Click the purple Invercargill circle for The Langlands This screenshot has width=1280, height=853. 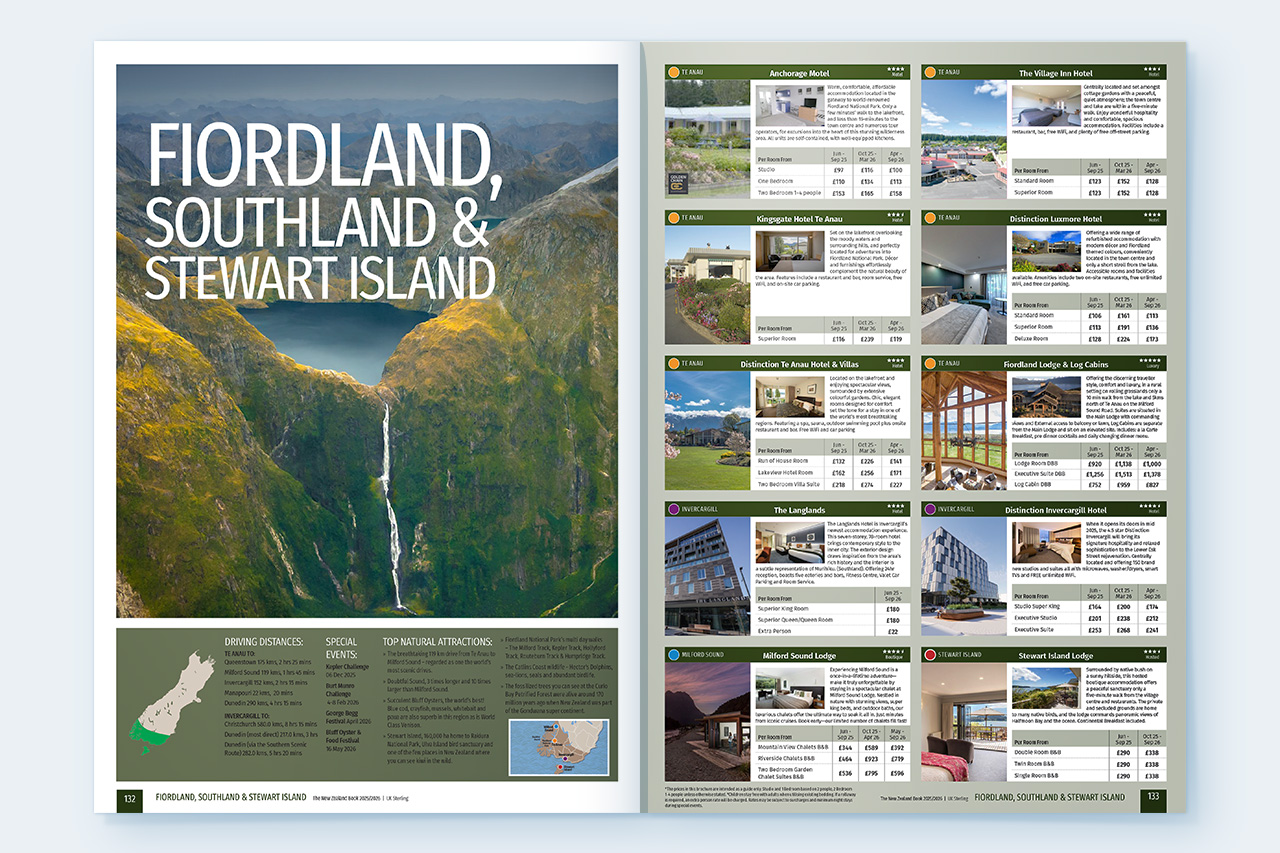[673, 509]
